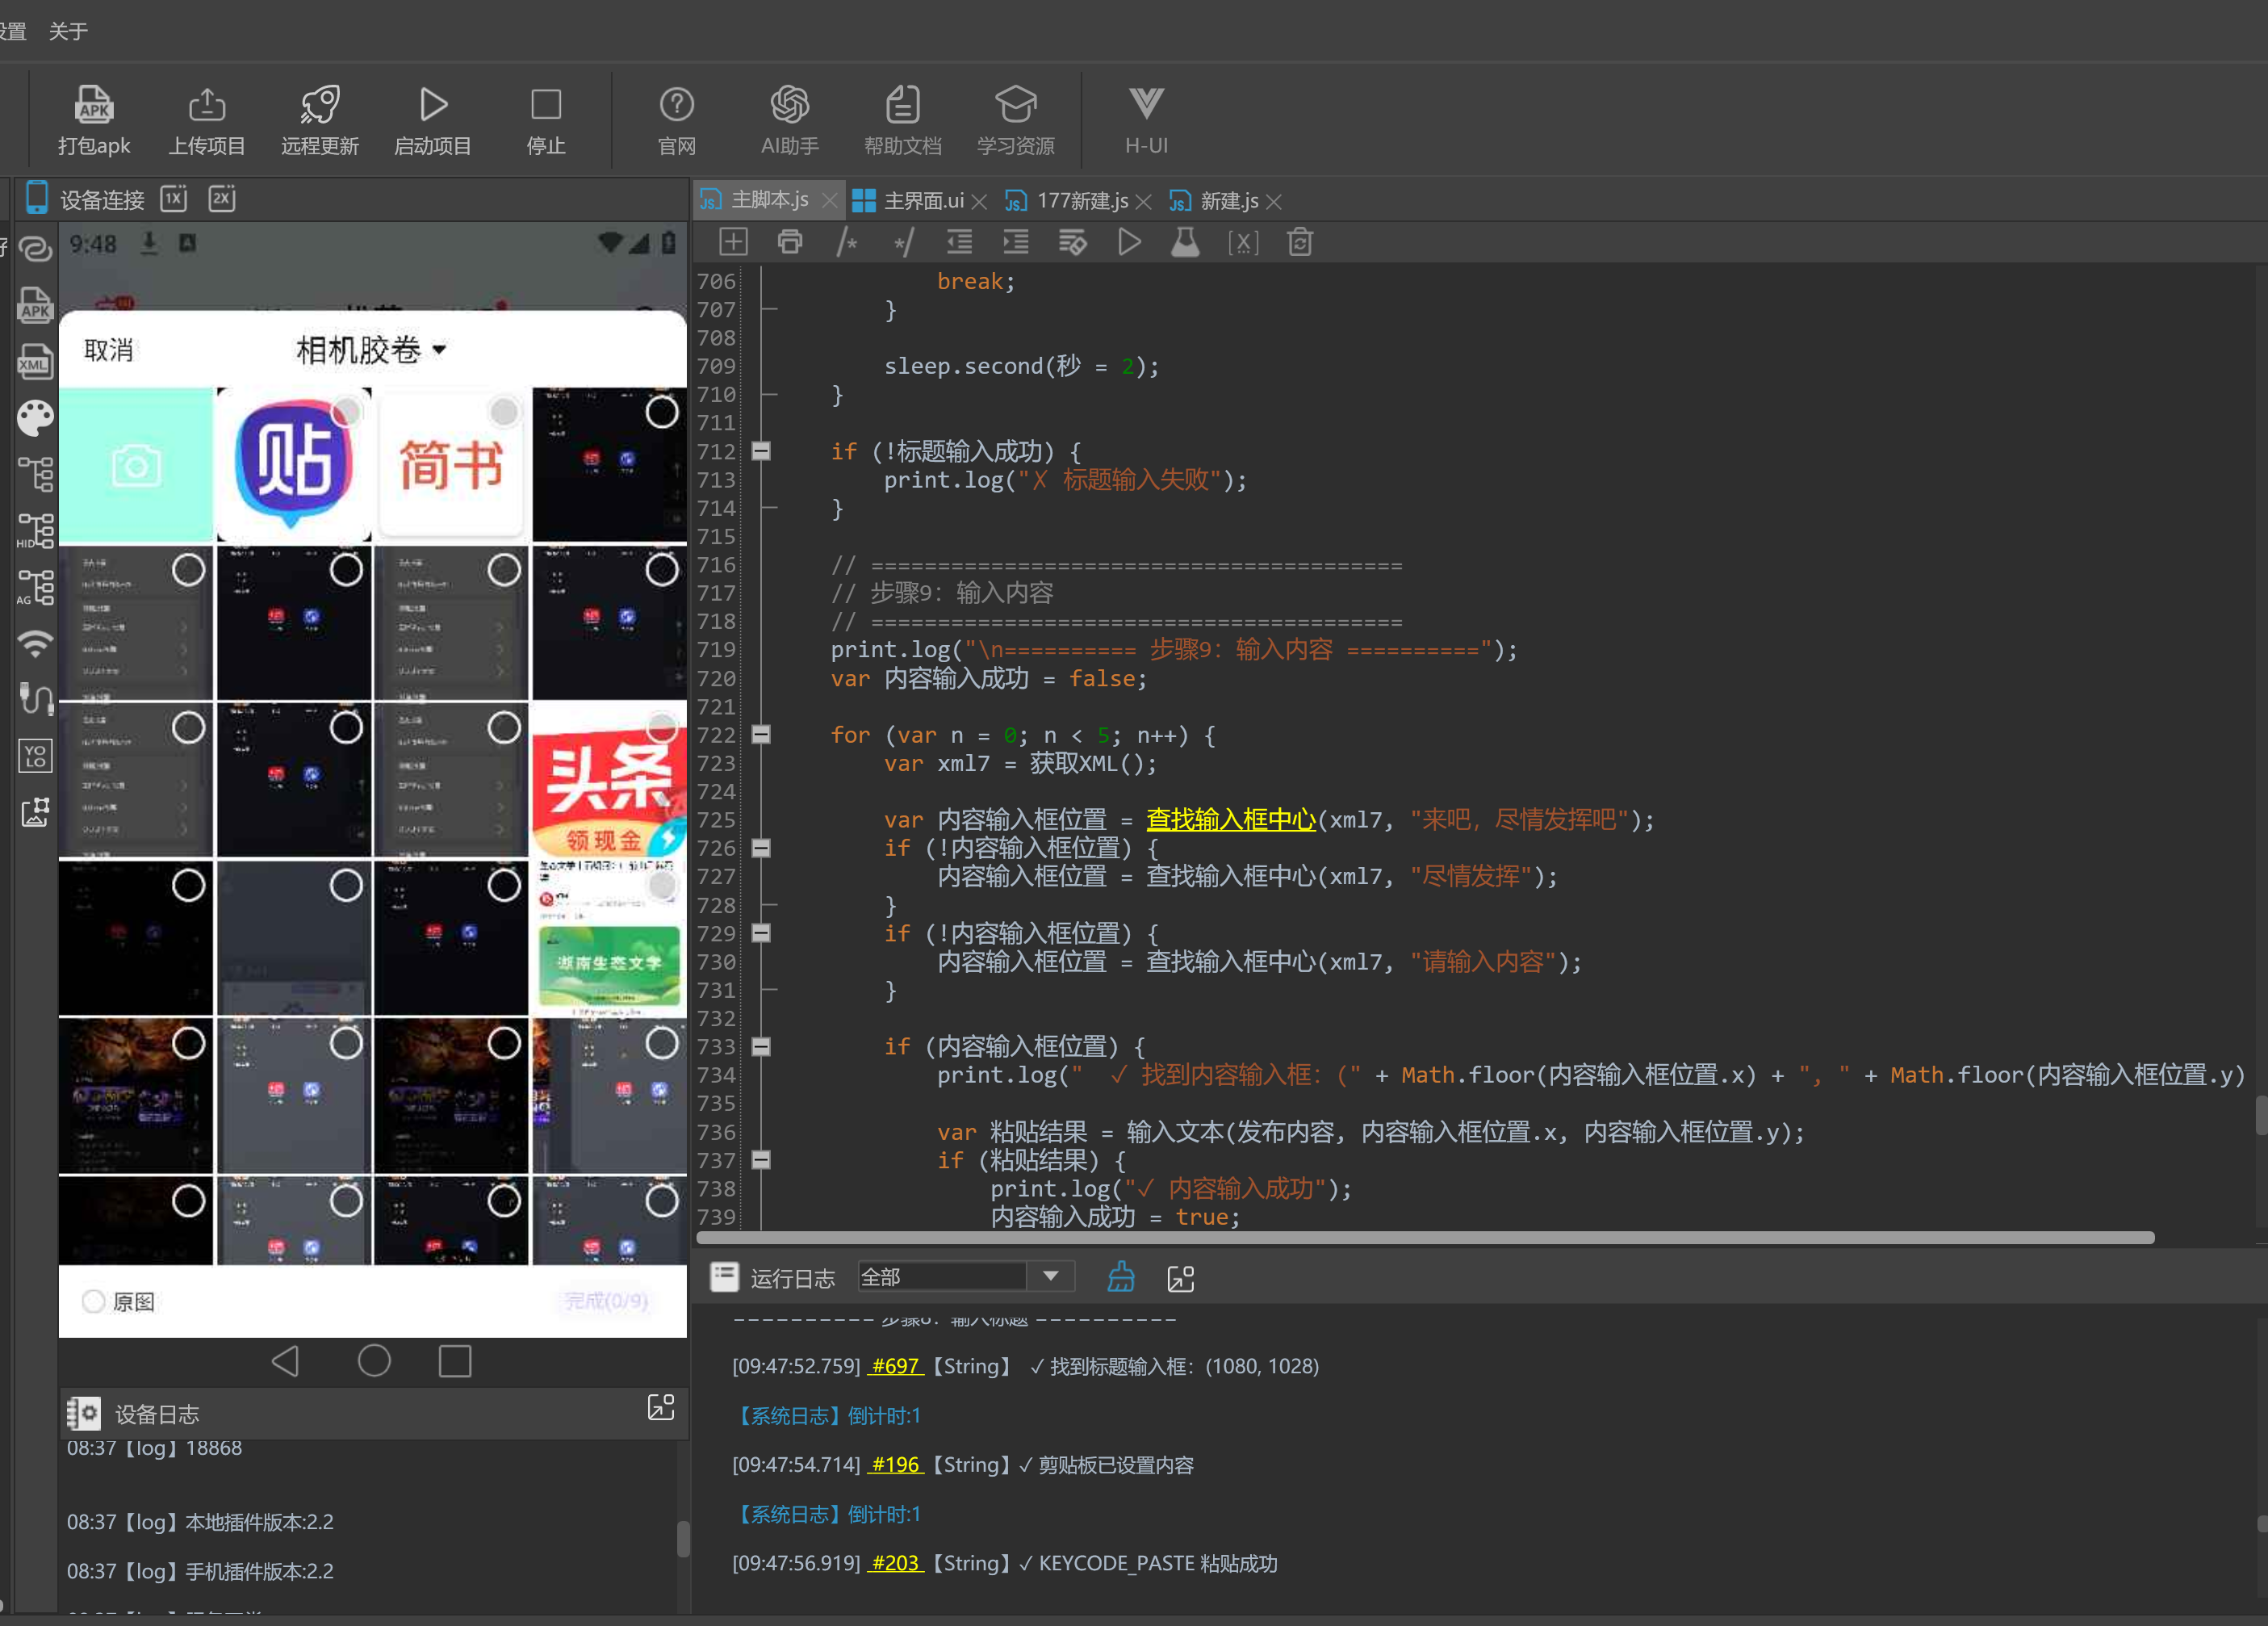Open the YOLO sidebar tool
This screenshot has height=1626, width=2268.
[36, 755]
